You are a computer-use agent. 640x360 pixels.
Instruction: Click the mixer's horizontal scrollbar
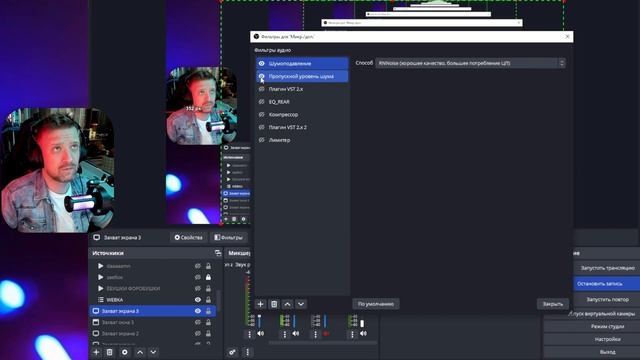point(322,343)
